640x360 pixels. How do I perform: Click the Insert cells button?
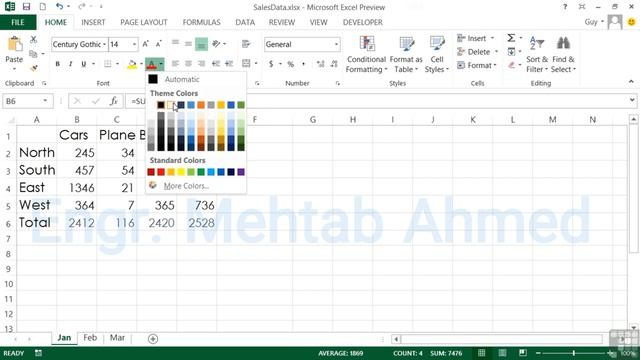pyautogui.click(x=476, y=38)
